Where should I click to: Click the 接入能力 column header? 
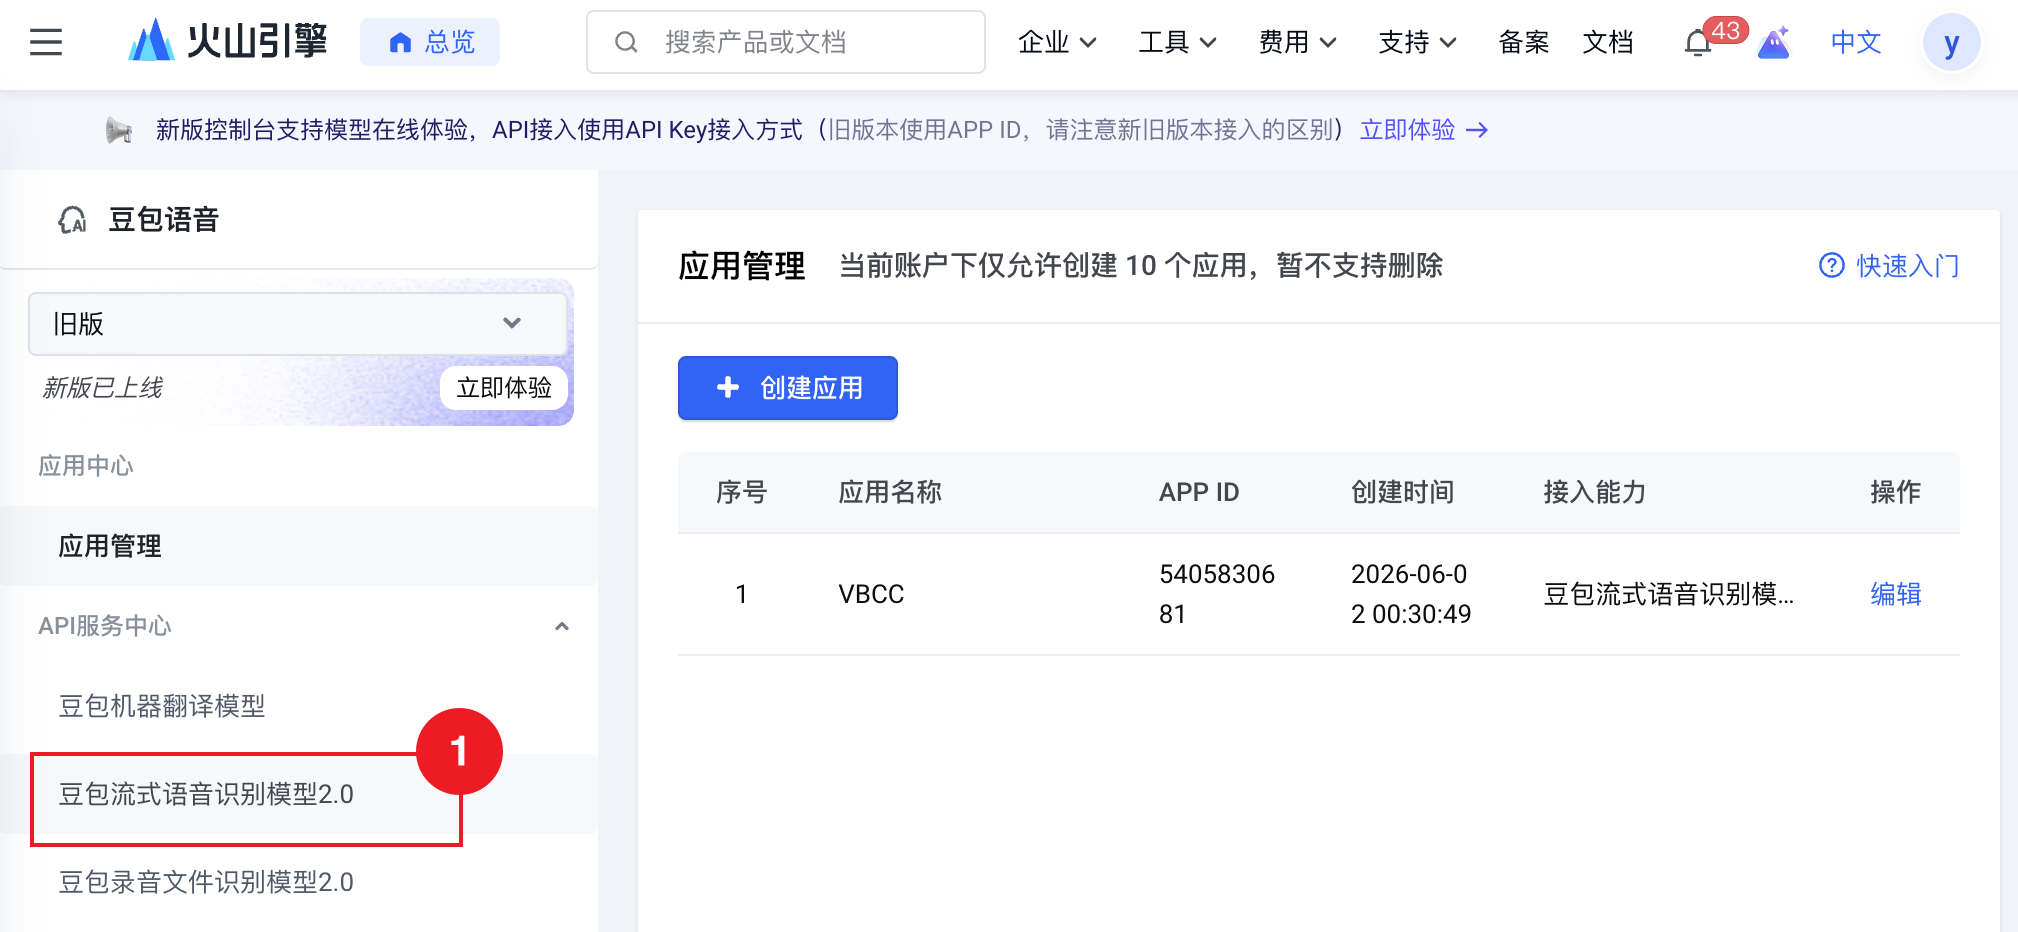click(1595, 492)
